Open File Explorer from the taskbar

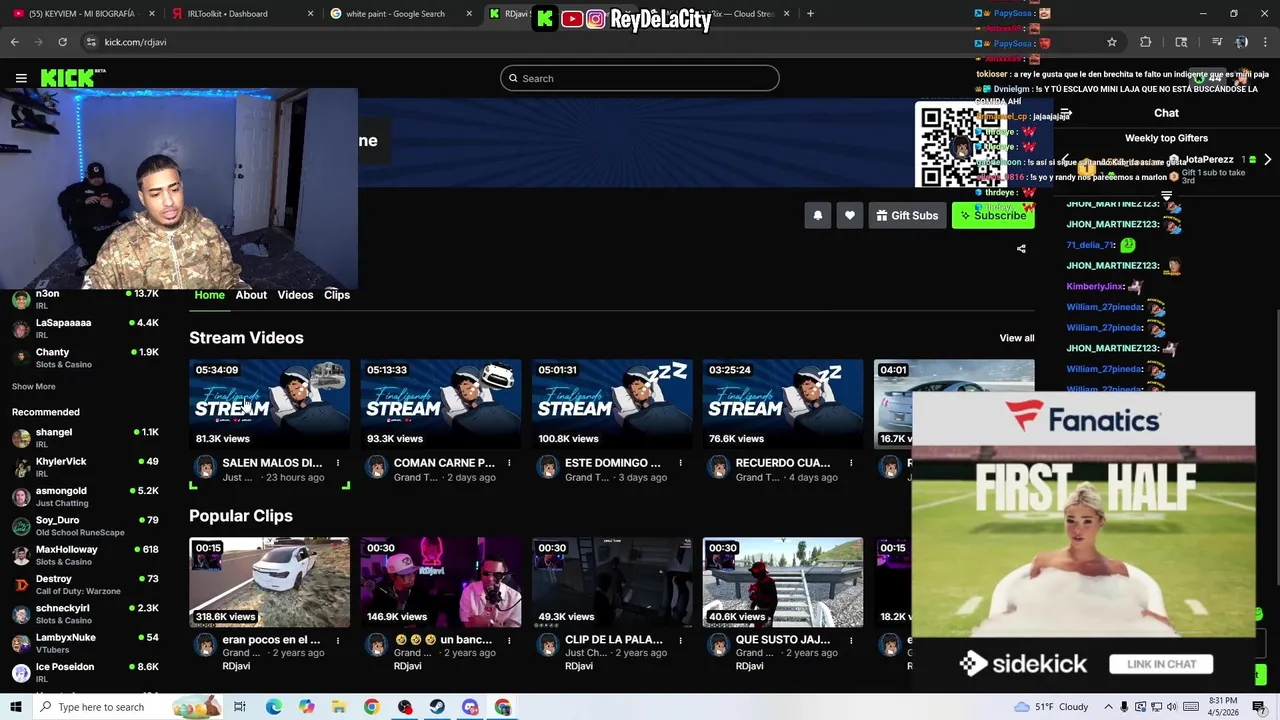coord(339,707)
